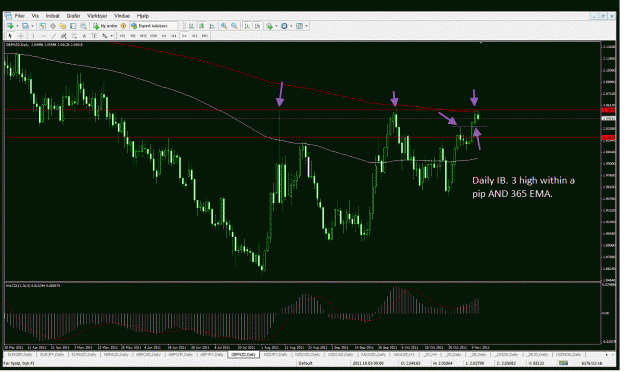Select the equidistant channel tool

(63, 36)
